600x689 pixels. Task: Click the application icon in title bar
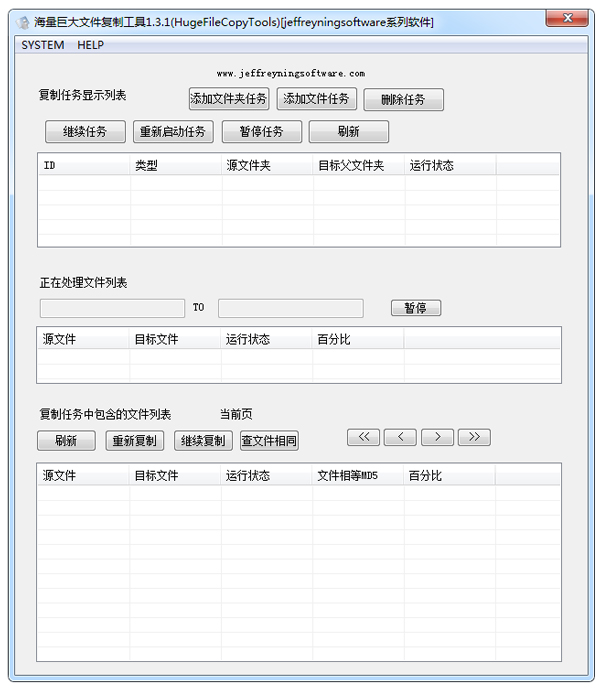pos(23,22)
